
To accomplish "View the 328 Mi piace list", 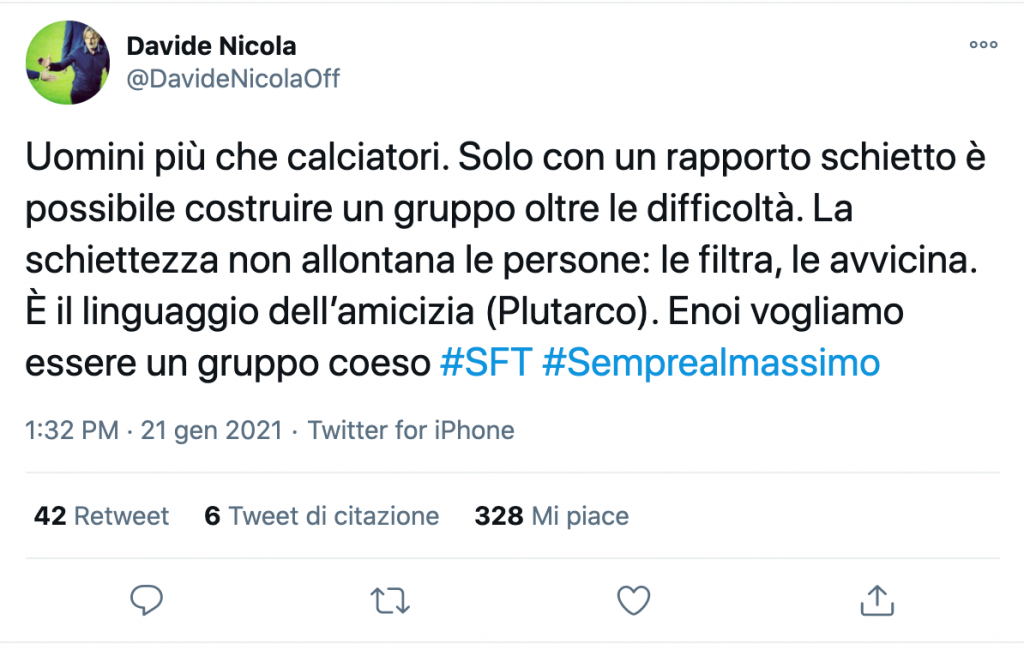I will point(551,516).
